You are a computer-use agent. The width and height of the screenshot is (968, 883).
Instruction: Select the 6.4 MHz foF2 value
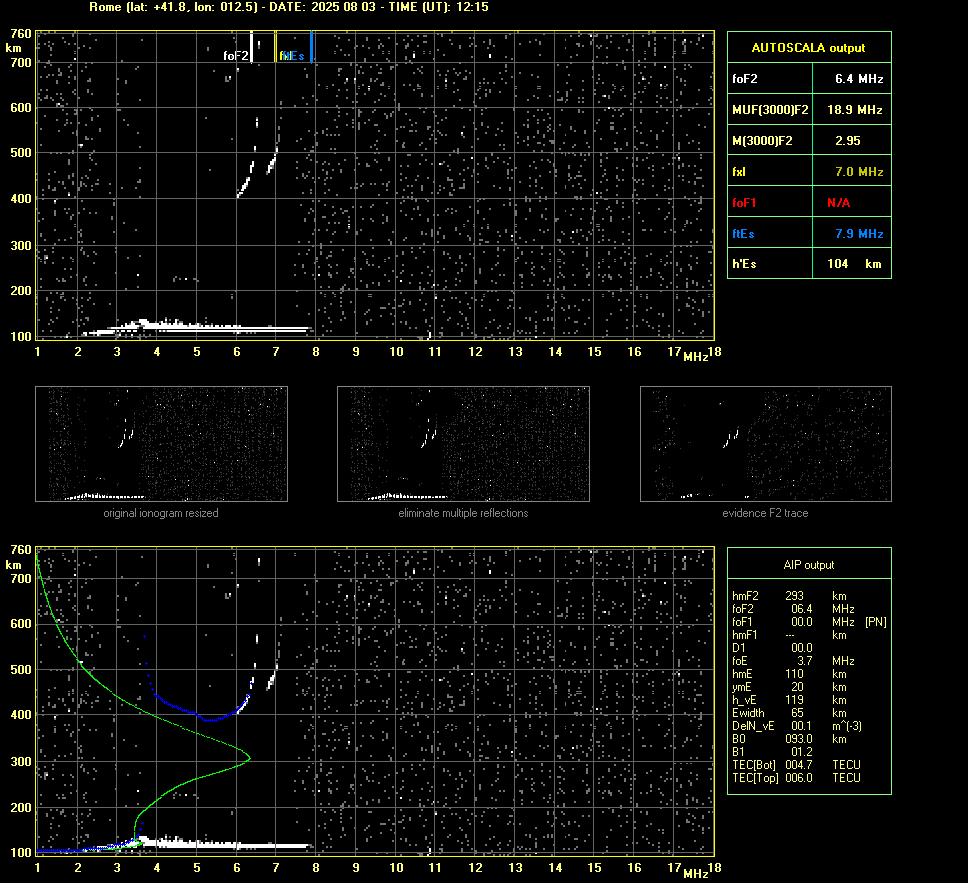coord(859,79)
